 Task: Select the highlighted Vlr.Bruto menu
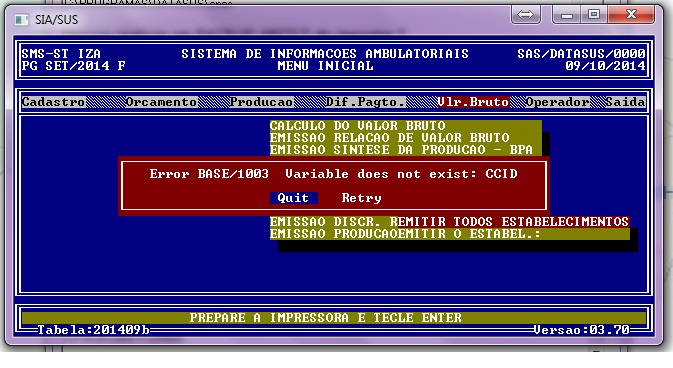point(473,102)
